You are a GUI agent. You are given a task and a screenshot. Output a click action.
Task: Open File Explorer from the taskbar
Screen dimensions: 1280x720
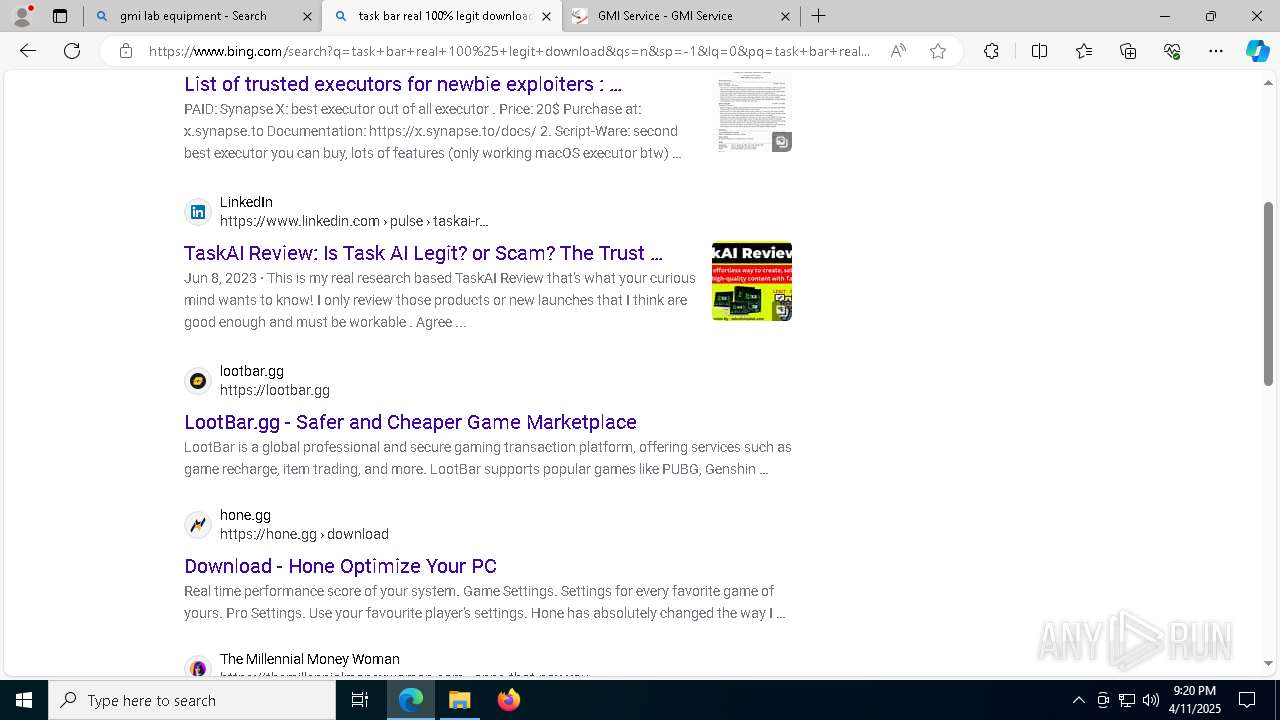(459, 700)
